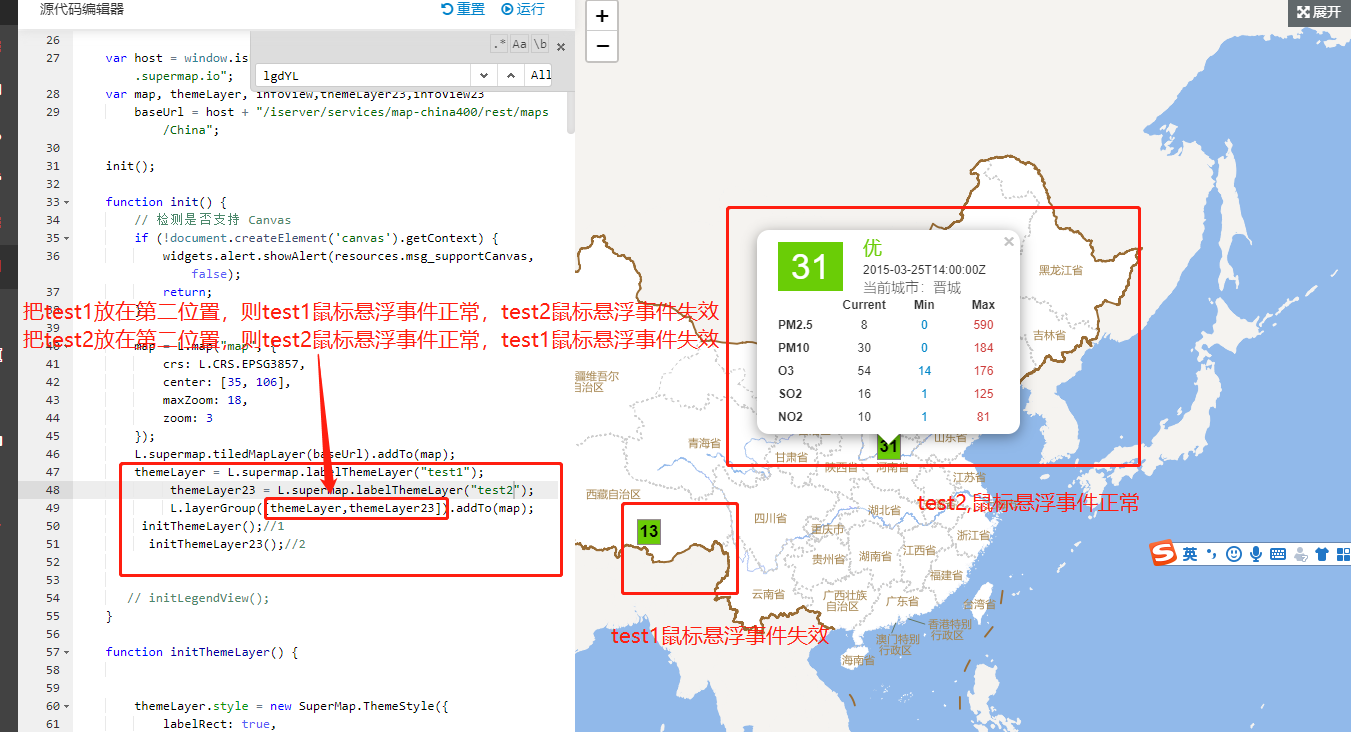
Task: Click 'labelRect: true,' code line
Action: coord(219,724)
